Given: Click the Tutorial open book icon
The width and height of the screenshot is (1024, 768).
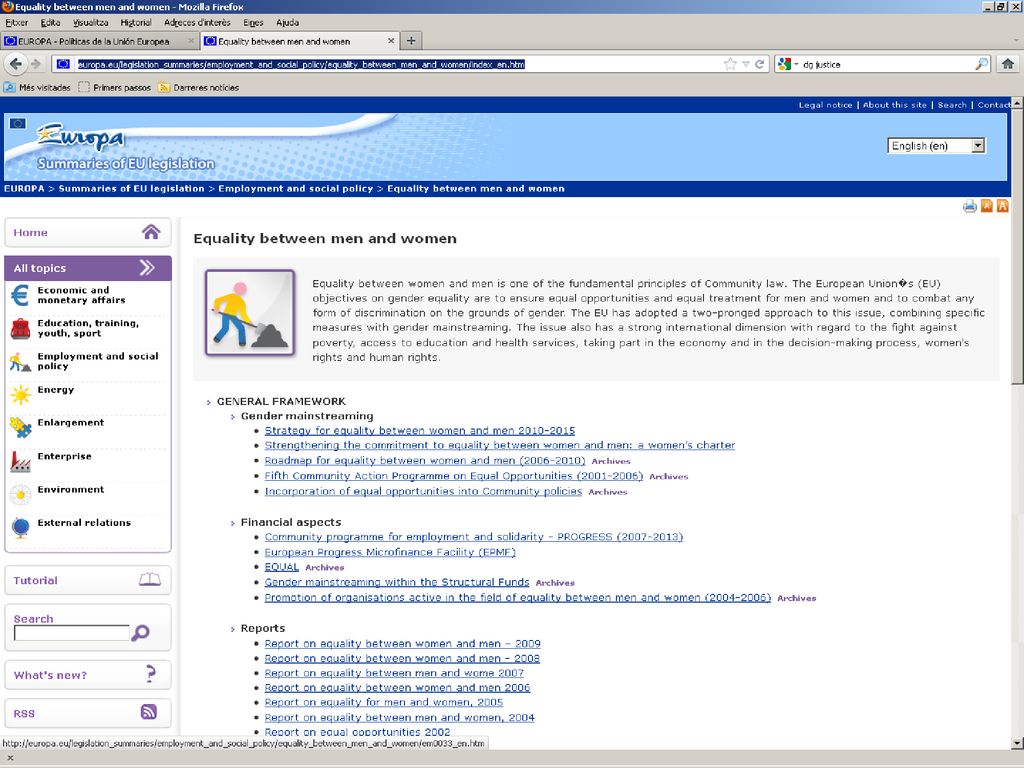Looking at the screenshot, I should point(150,579).
